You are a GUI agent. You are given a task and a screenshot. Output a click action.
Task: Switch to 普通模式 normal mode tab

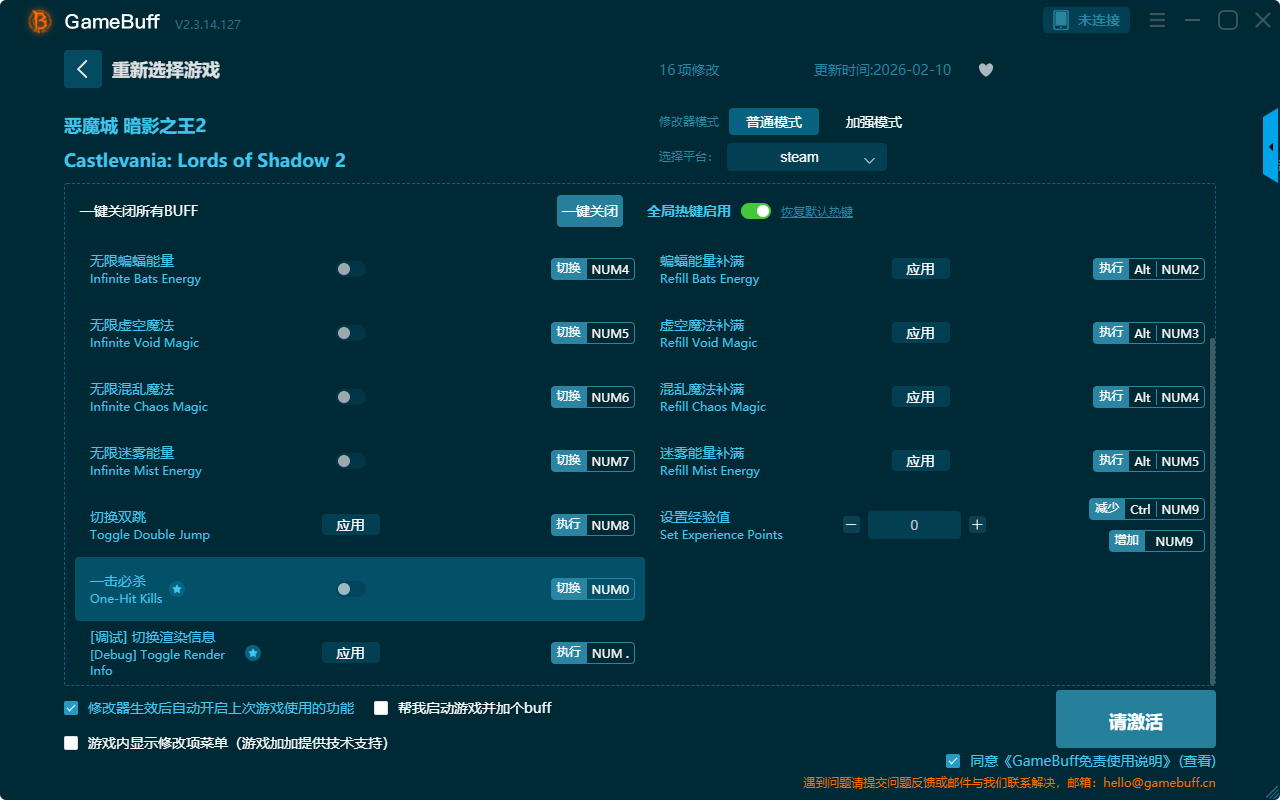[773, 122]
